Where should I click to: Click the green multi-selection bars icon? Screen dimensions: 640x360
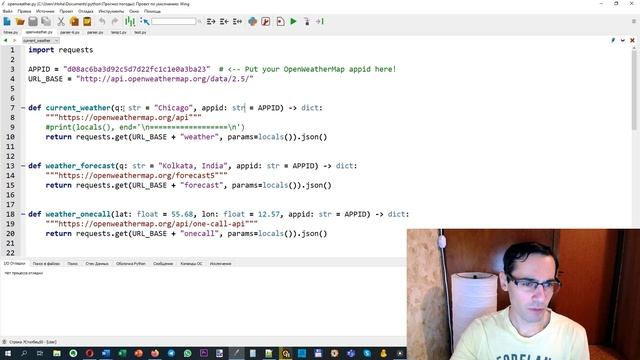pos(130,21)
